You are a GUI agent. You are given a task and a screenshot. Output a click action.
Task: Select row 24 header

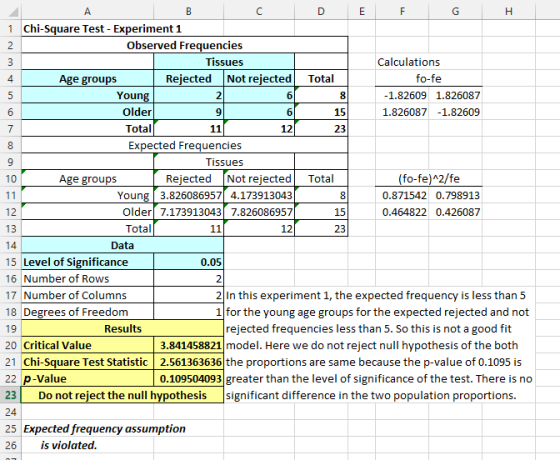click(x=11, y=412)
